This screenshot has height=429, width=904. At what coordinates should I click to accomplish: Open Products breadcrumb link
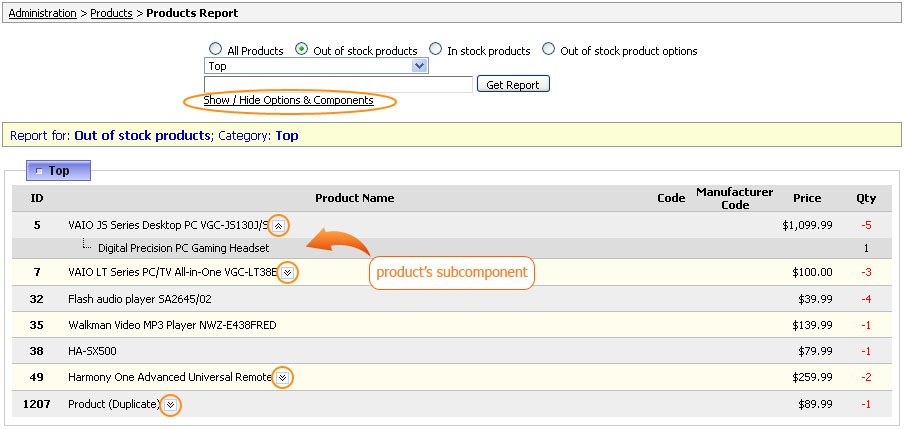(x=111, y=13)
